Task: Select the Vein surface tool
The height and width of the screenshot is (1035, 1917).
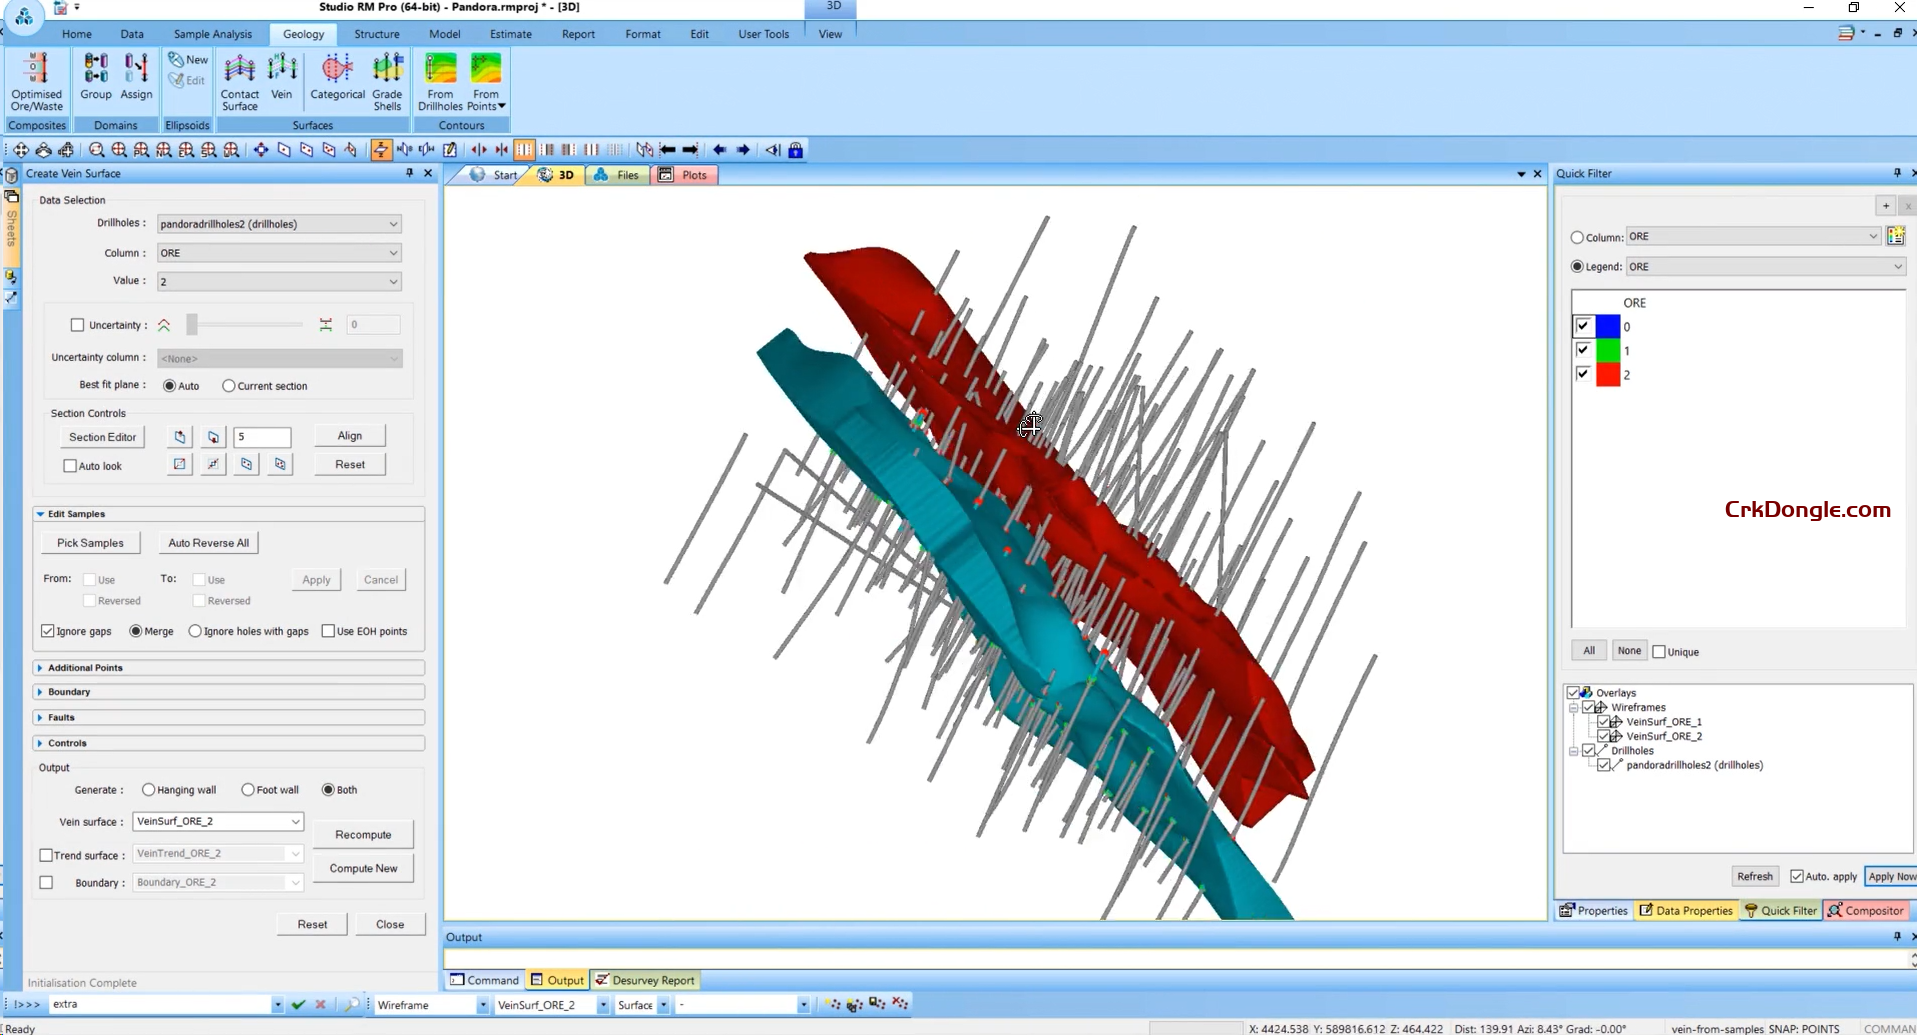Action: click(282, 77)
